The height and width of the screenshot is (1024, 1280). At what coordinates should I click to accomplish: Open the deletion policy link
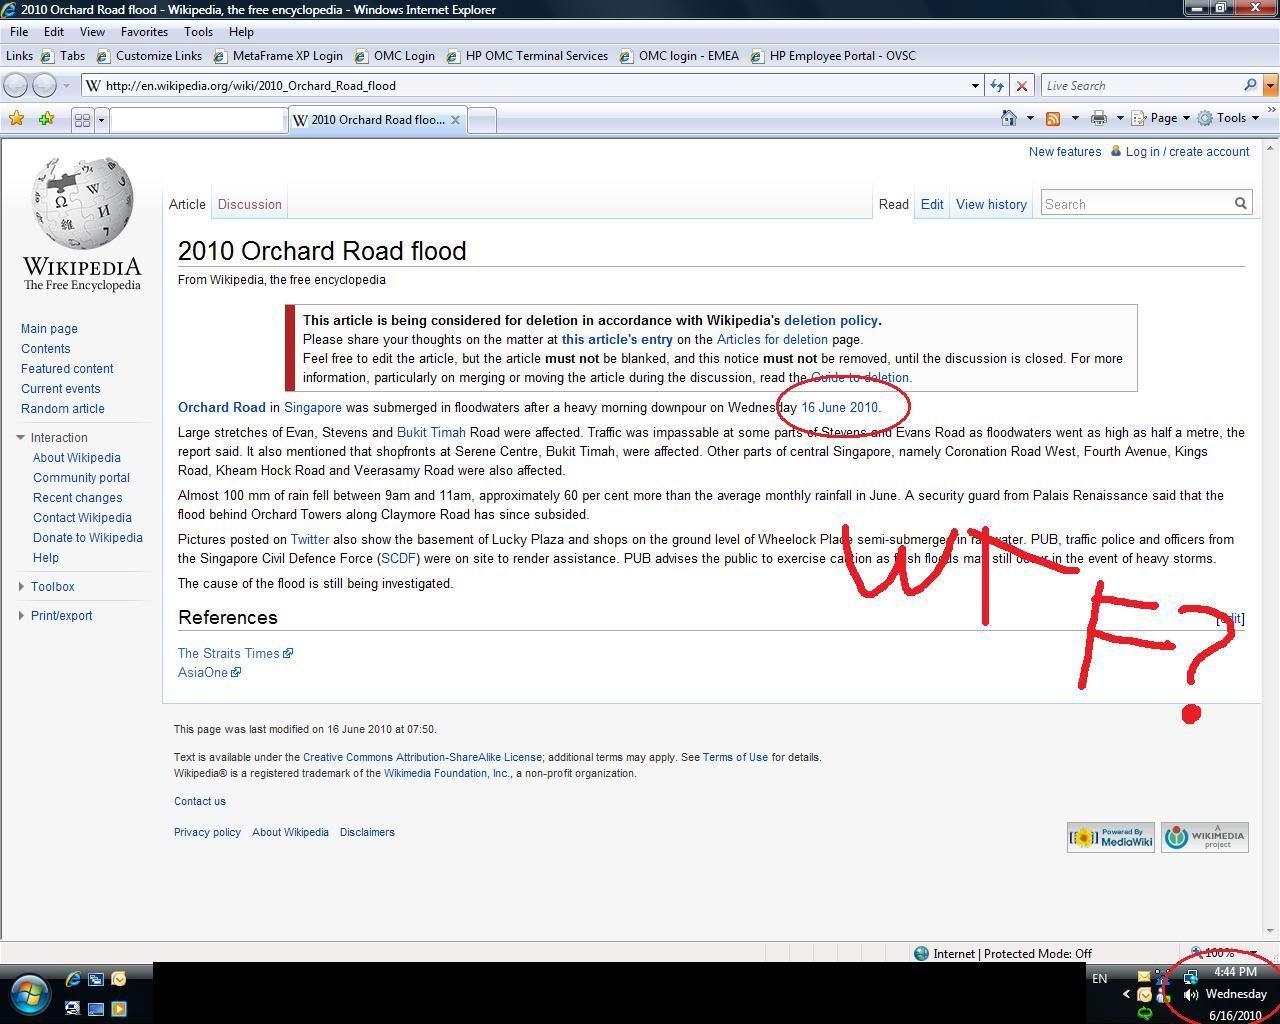[830, 321]
